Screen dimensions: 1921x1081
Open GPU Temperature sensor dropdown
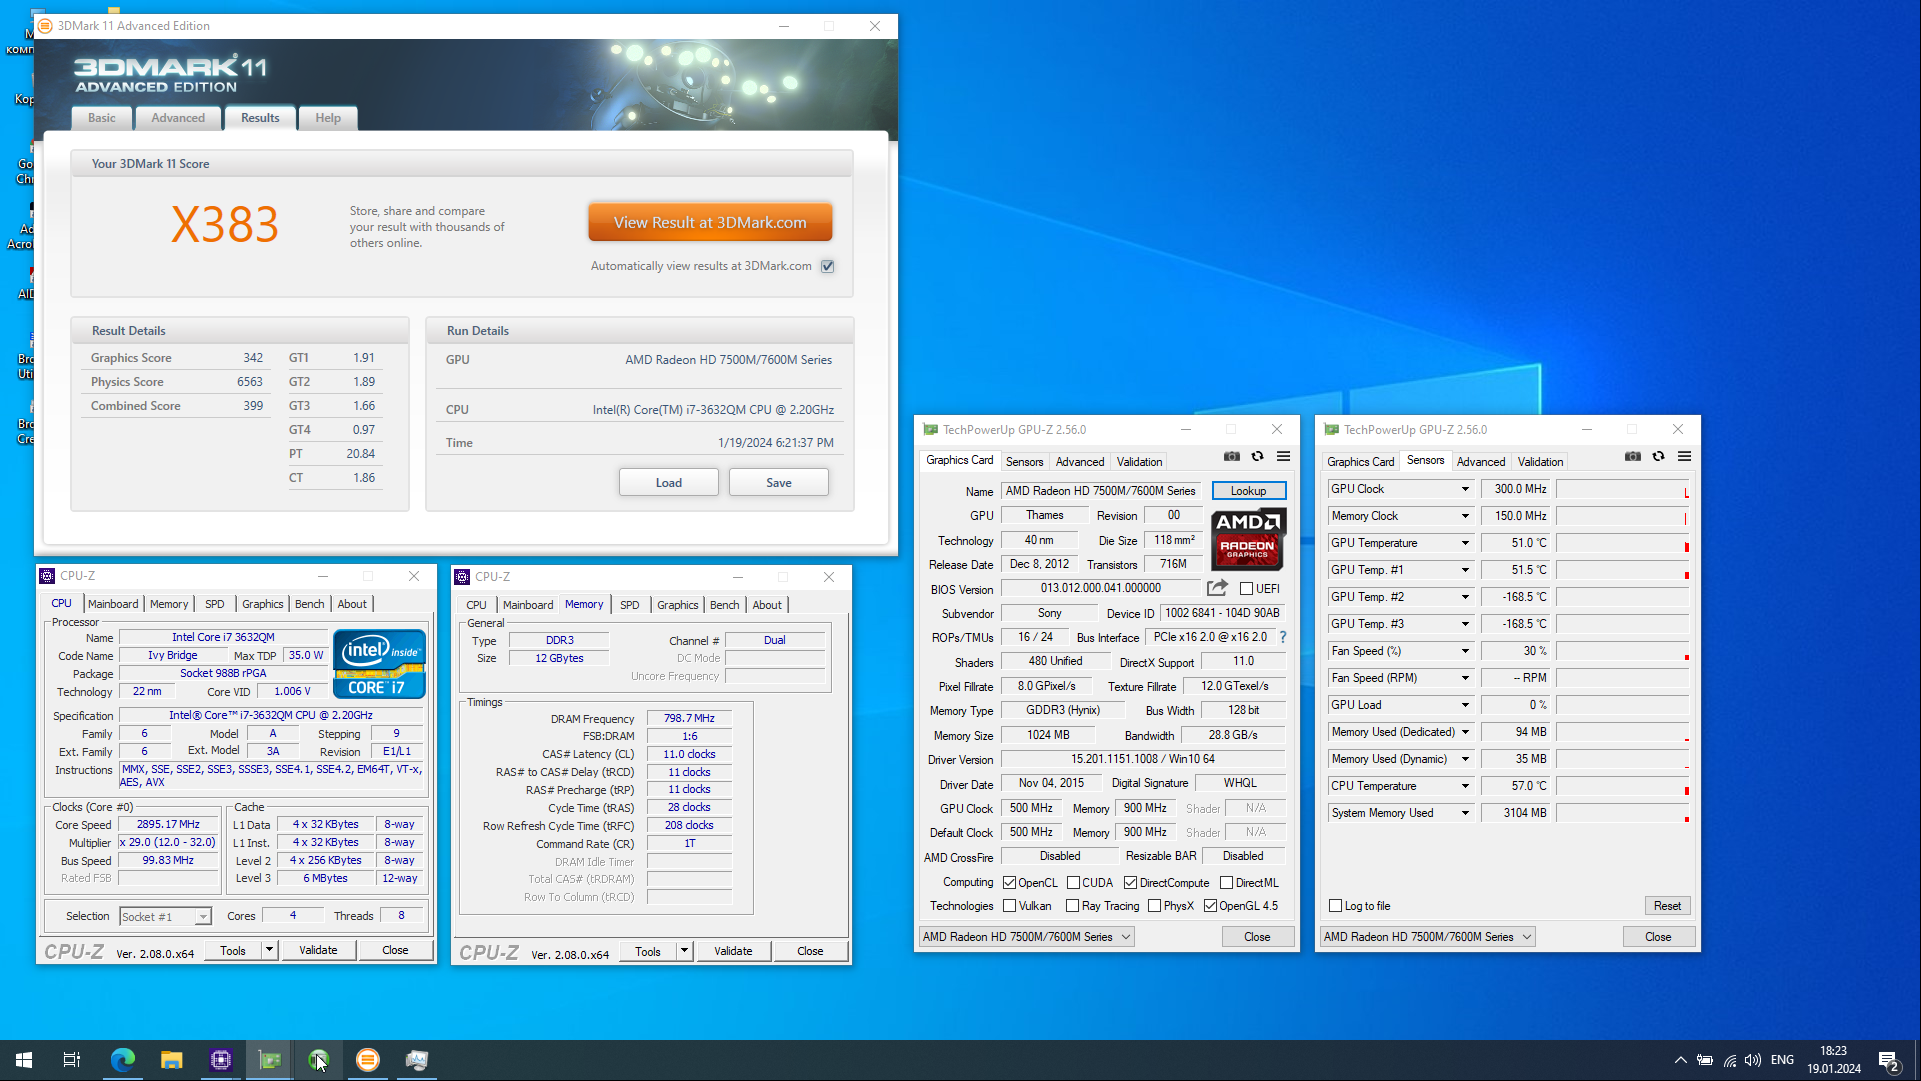[1465, 543]
